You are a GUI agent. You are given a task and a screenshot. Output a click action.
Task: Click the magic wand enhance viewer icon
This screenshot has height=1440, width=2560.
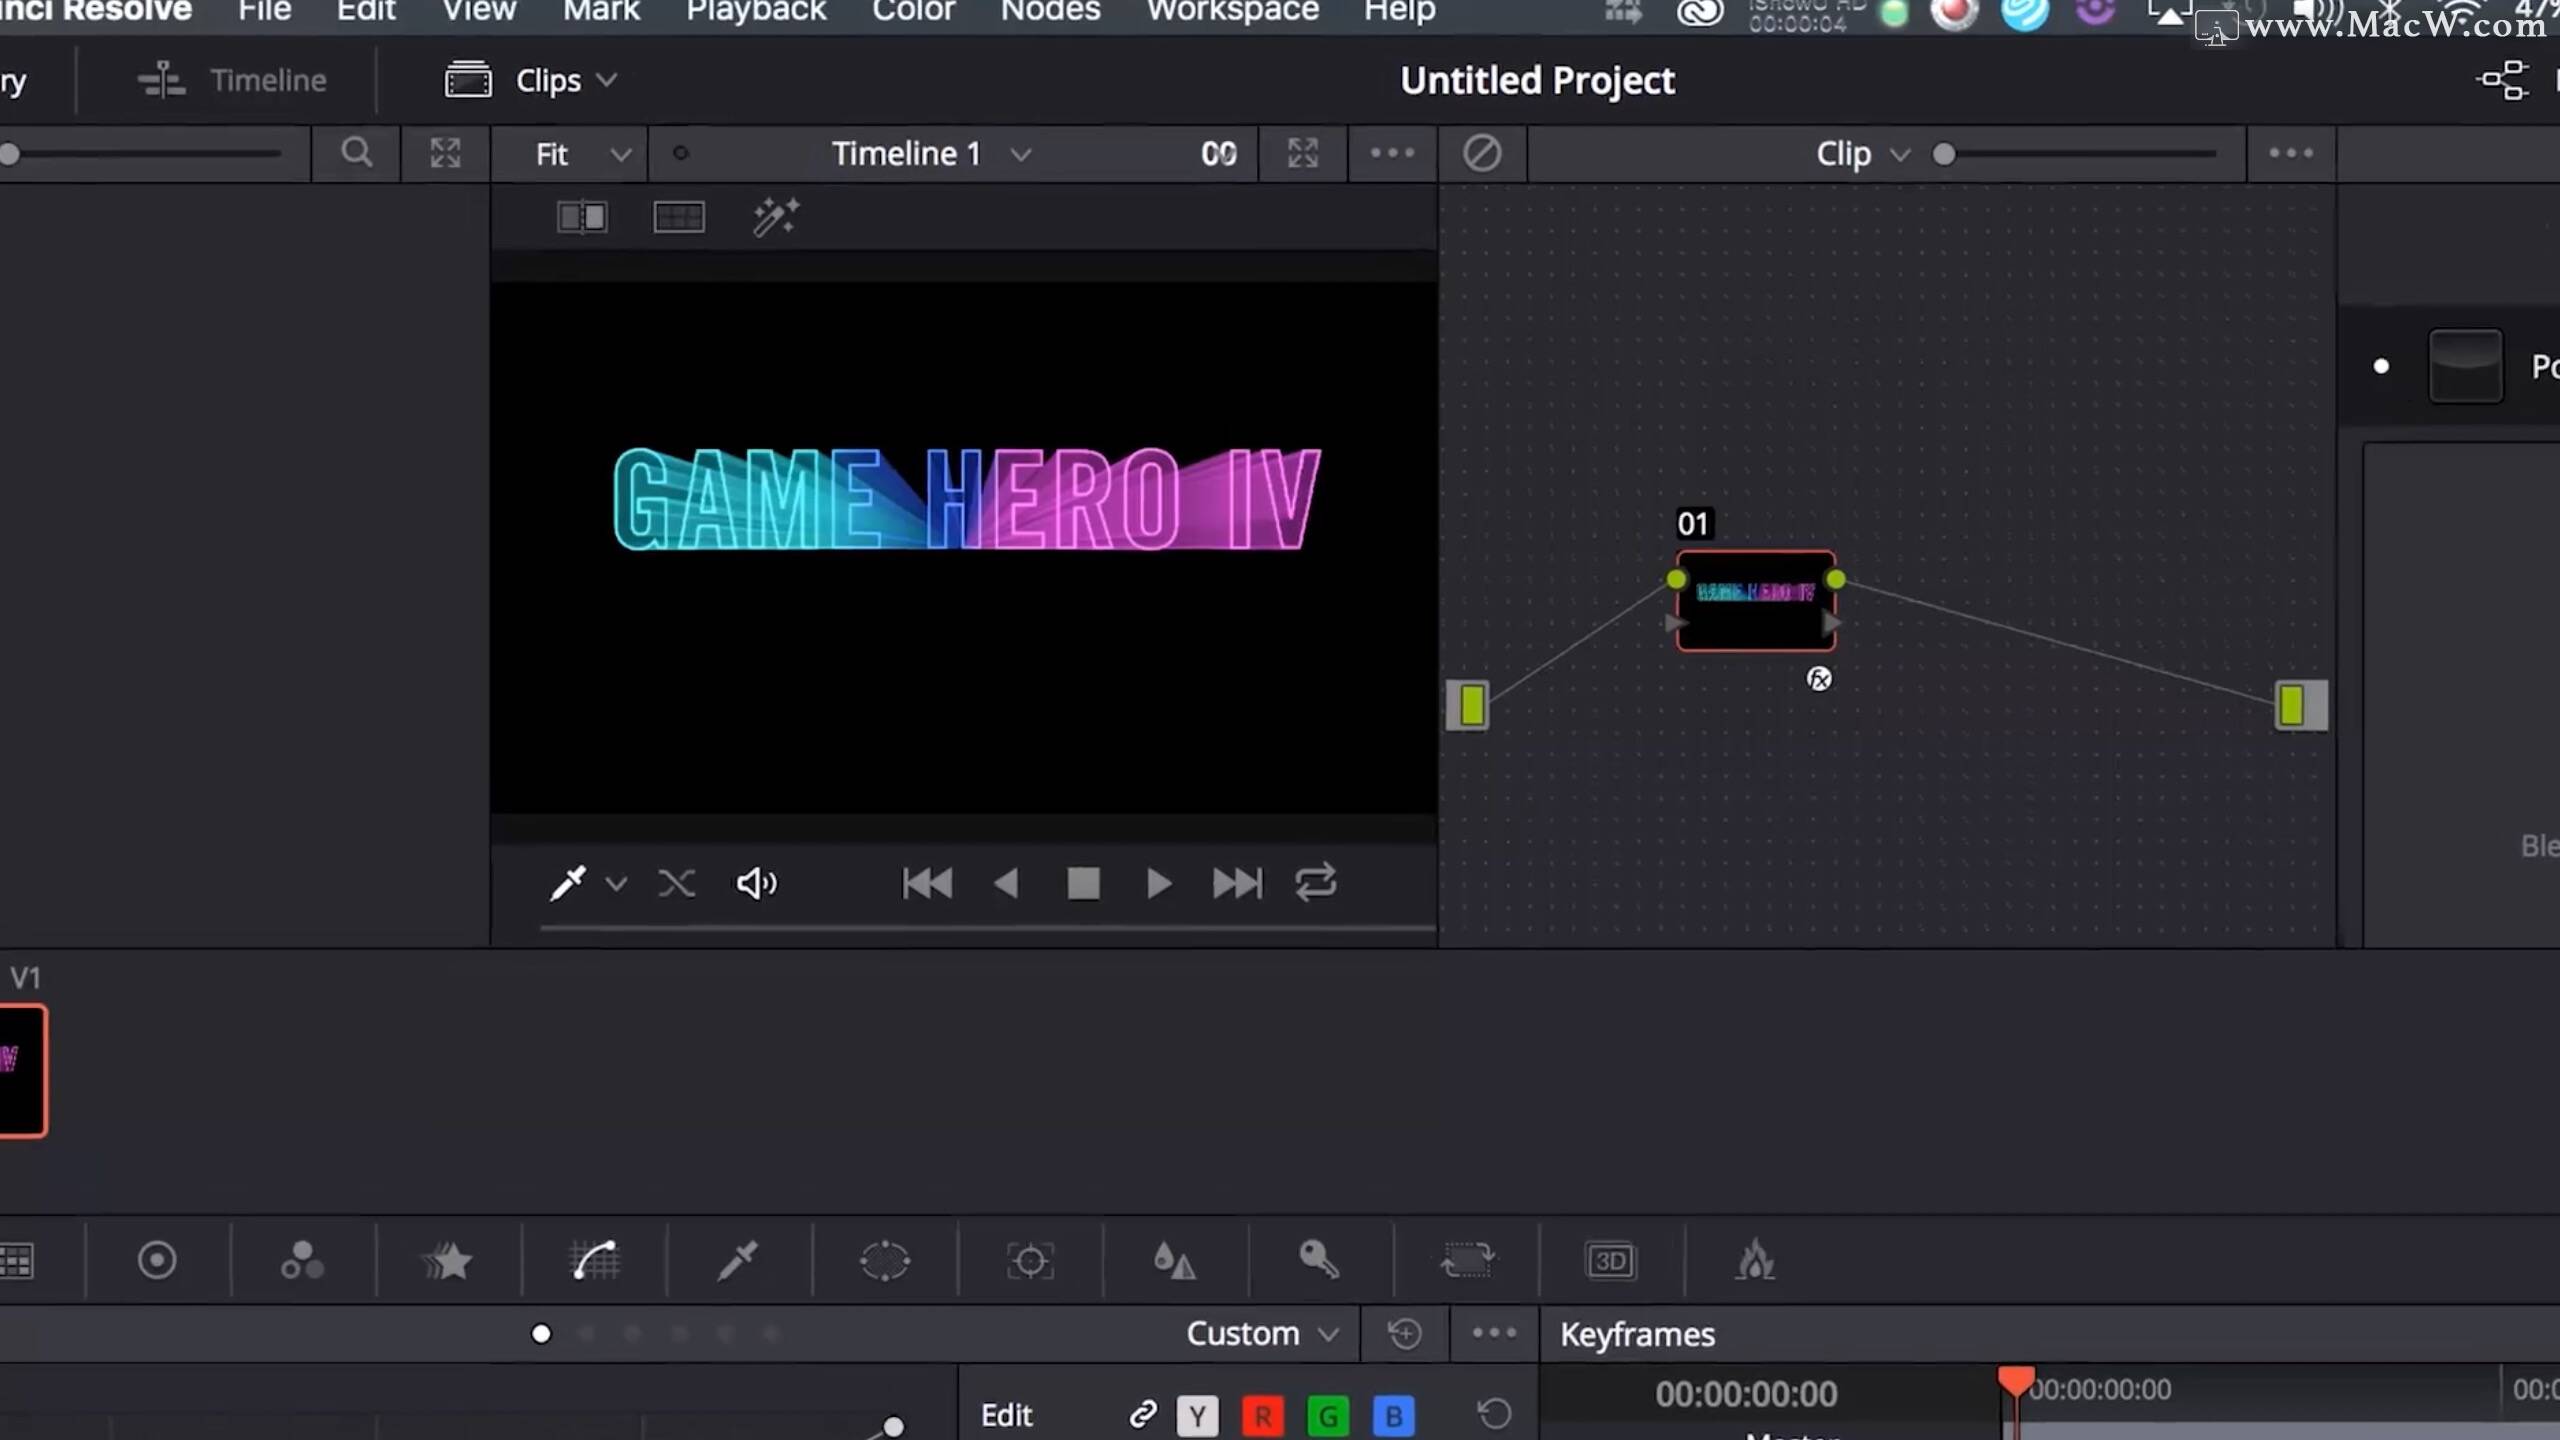(x=775, y=216)
